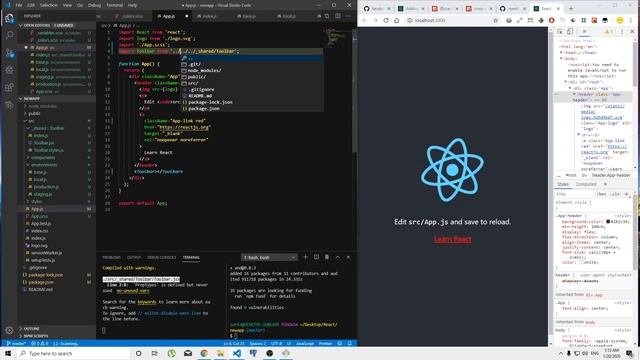Open the Terminal menu in VS Code menu bar
640x360 pixels.
pyautogui.click(x=114, y=5)
